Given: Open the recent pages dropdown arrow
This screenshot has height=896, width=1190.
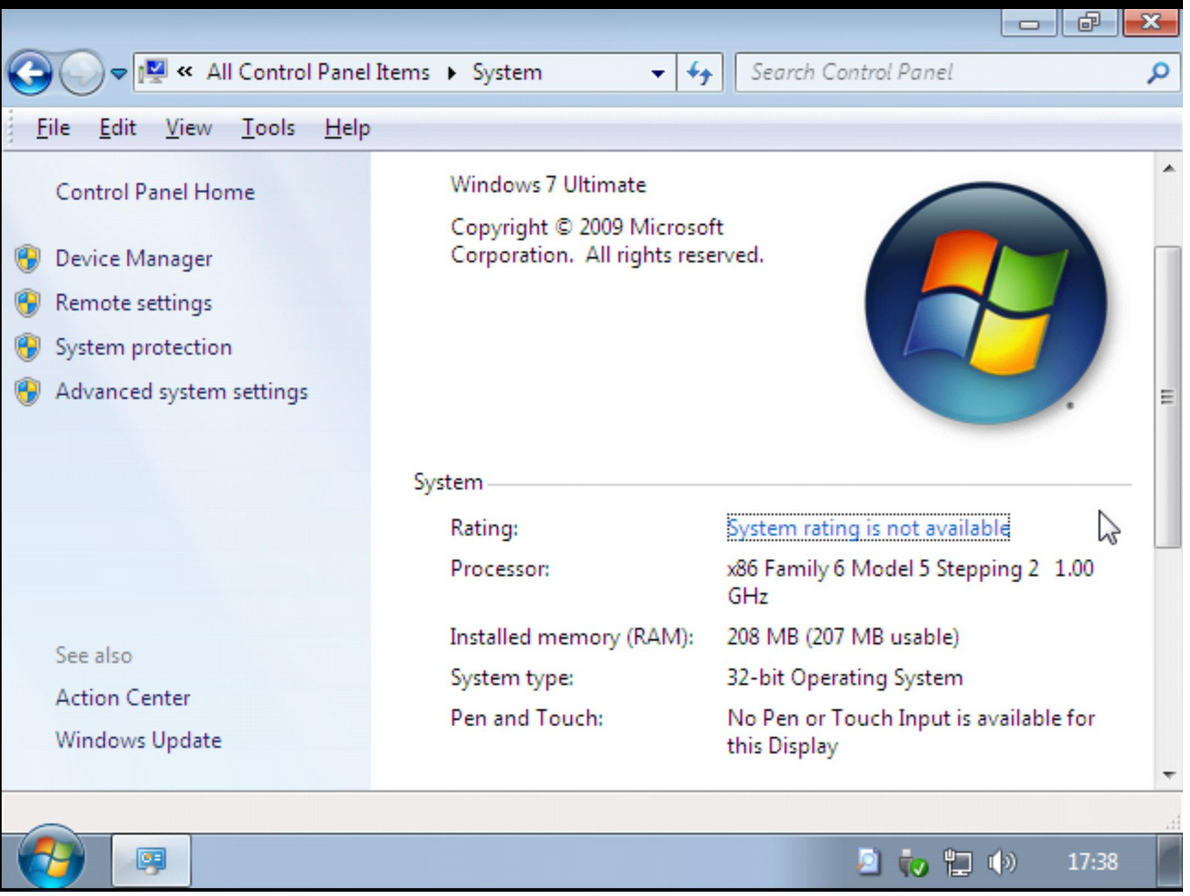Looking at the screenshot, I should point(118,74).
